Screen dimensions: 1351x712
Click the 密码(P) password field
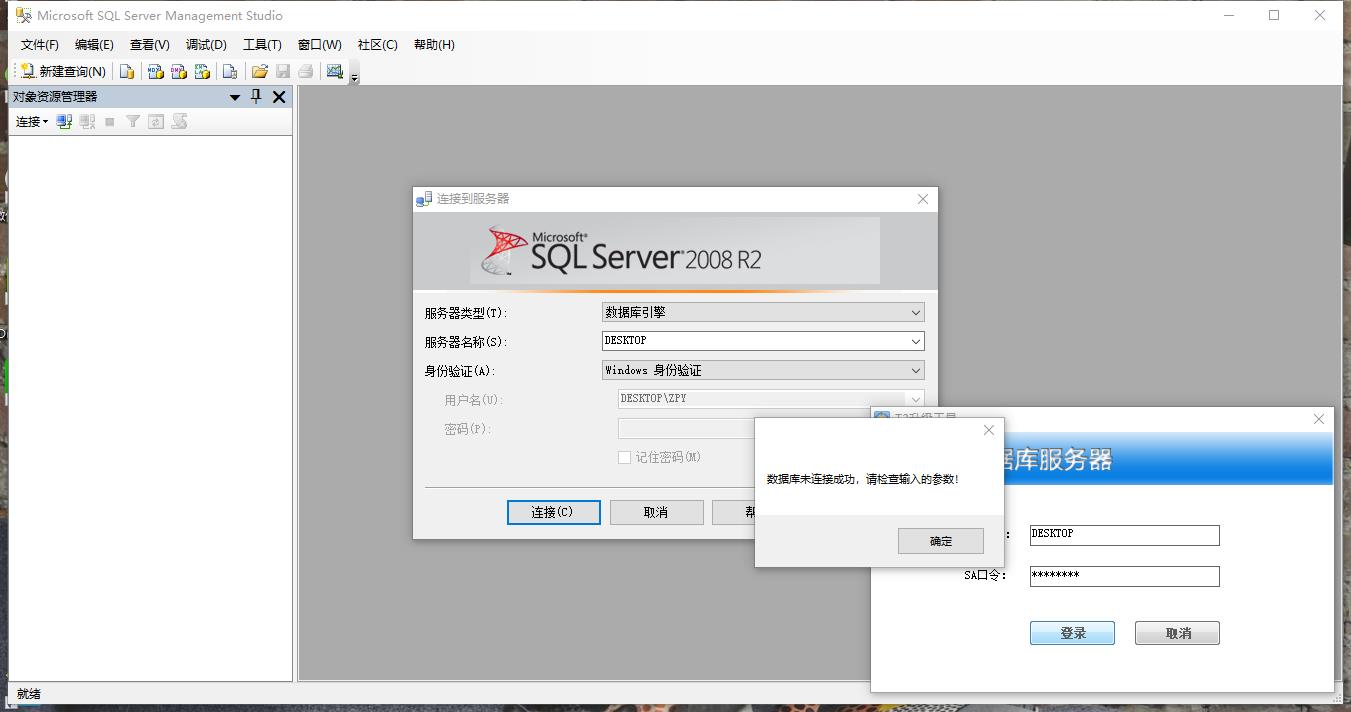(x=686, y=429)
